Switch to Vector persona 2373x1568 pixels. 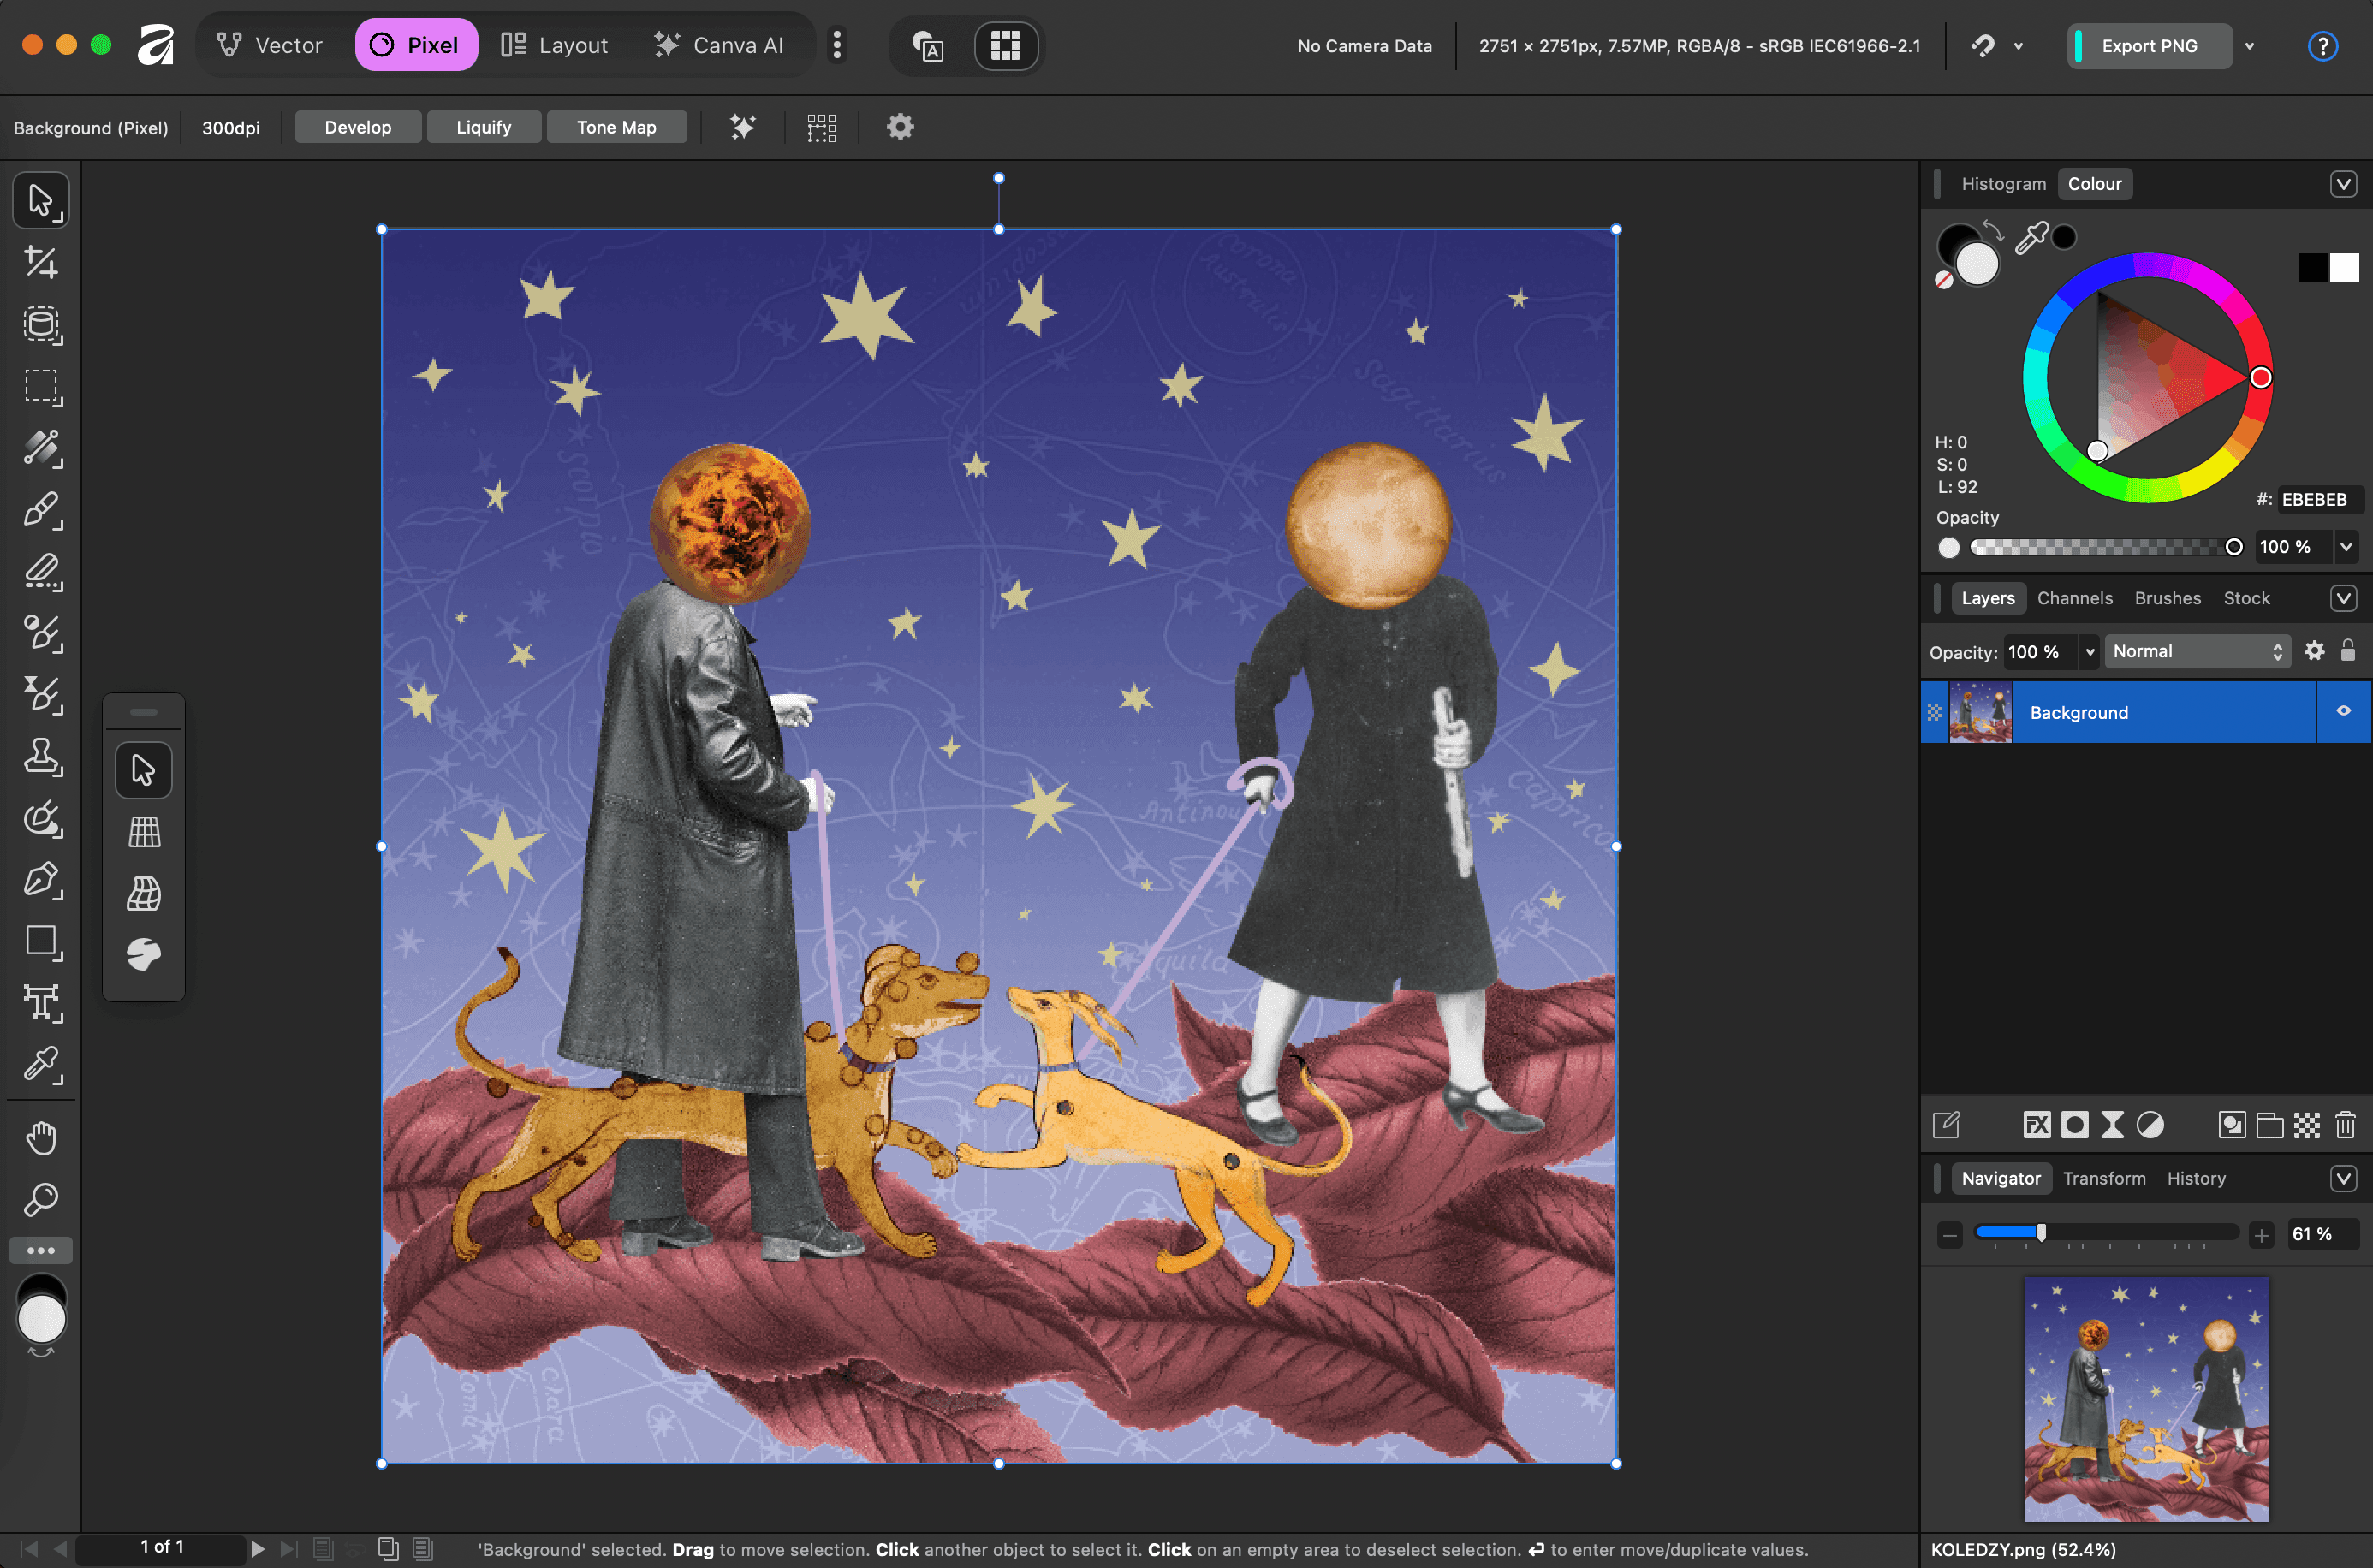point(270,45)
